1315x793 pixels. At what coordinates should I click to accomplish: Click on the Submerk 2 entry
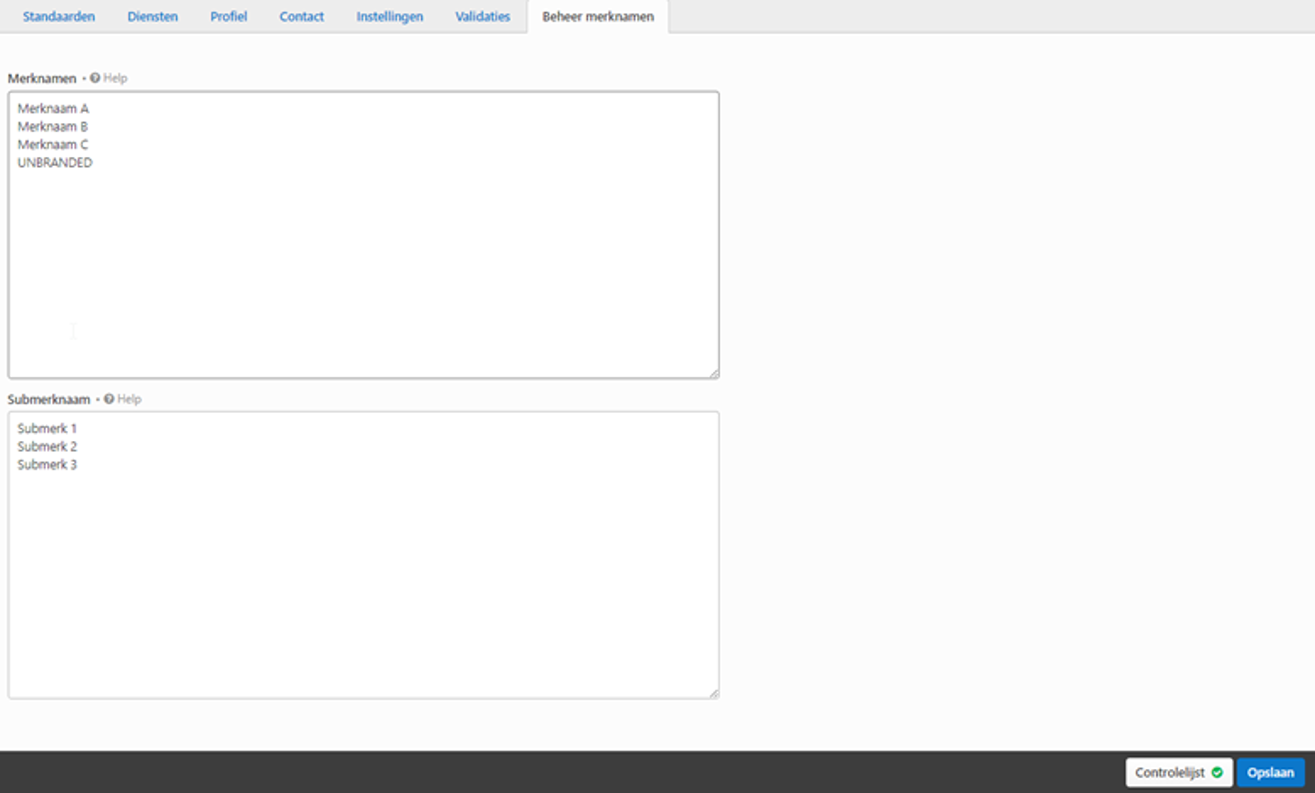[46, 446]
